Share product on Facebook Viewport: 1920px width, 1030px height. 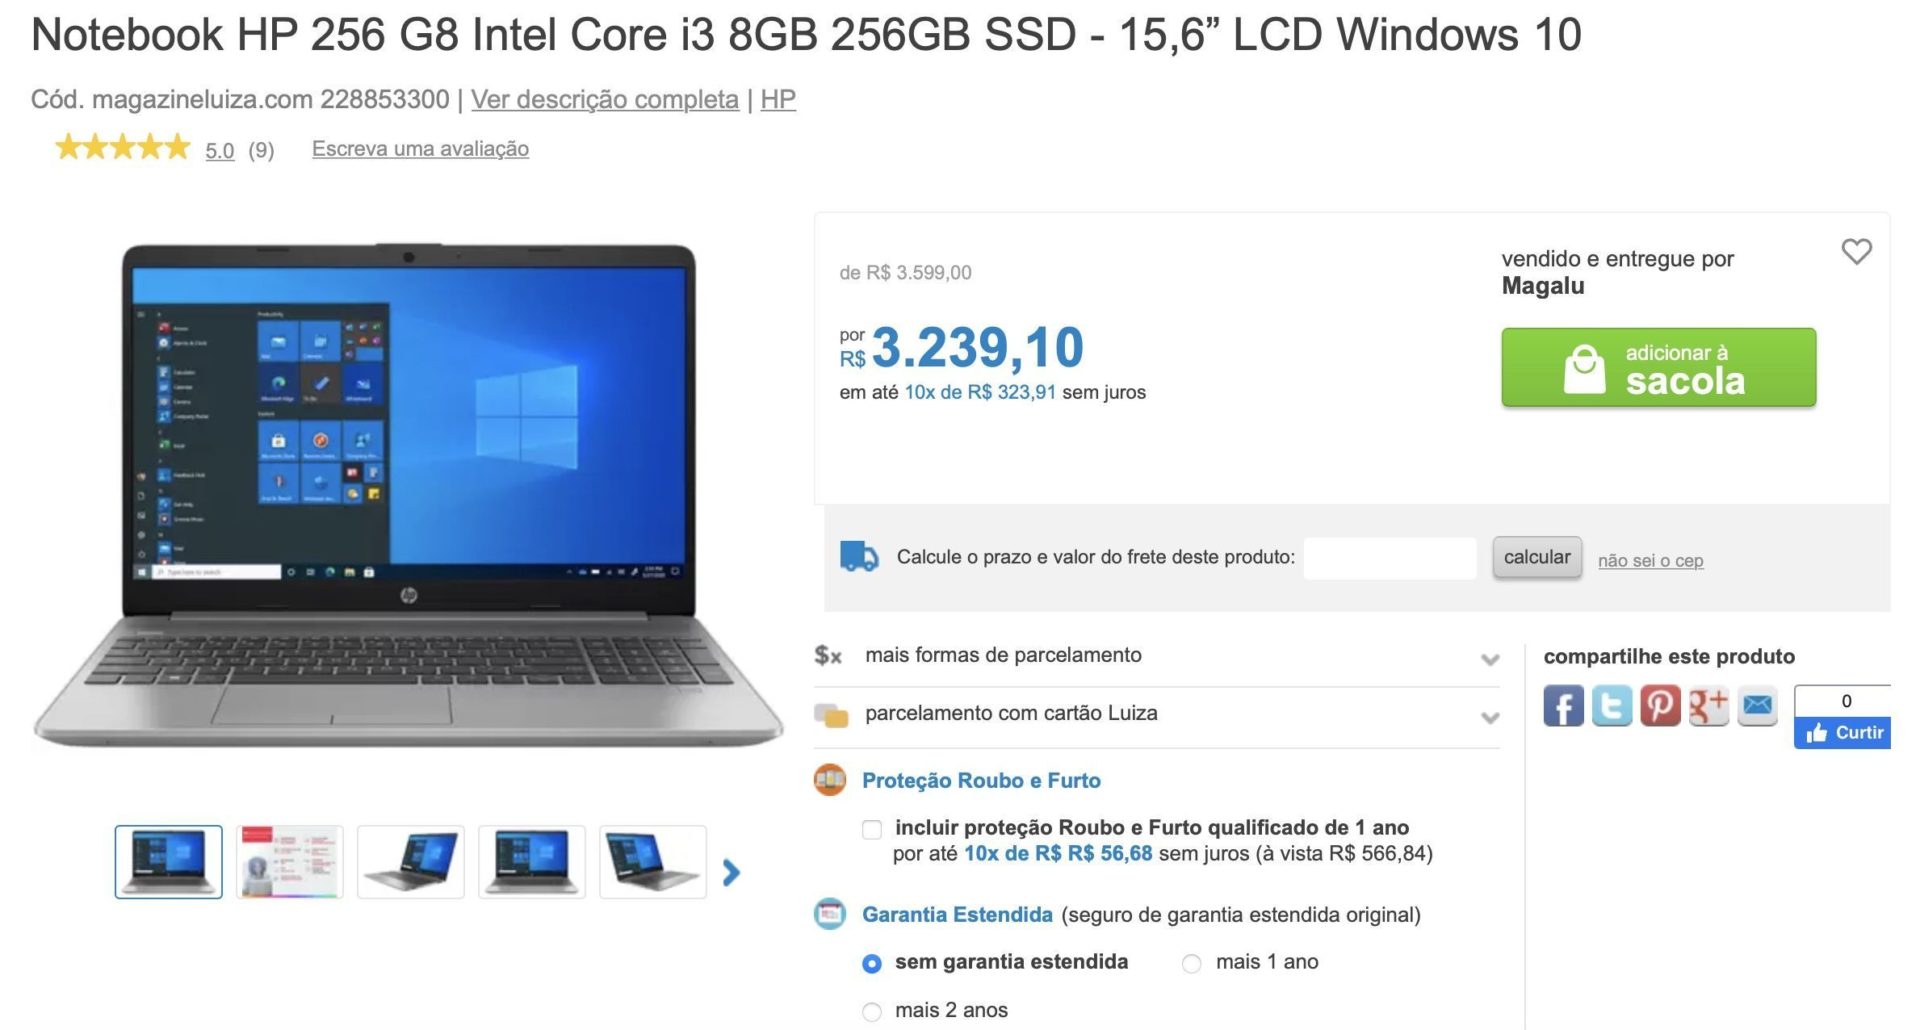click(x=1563, y=705)
